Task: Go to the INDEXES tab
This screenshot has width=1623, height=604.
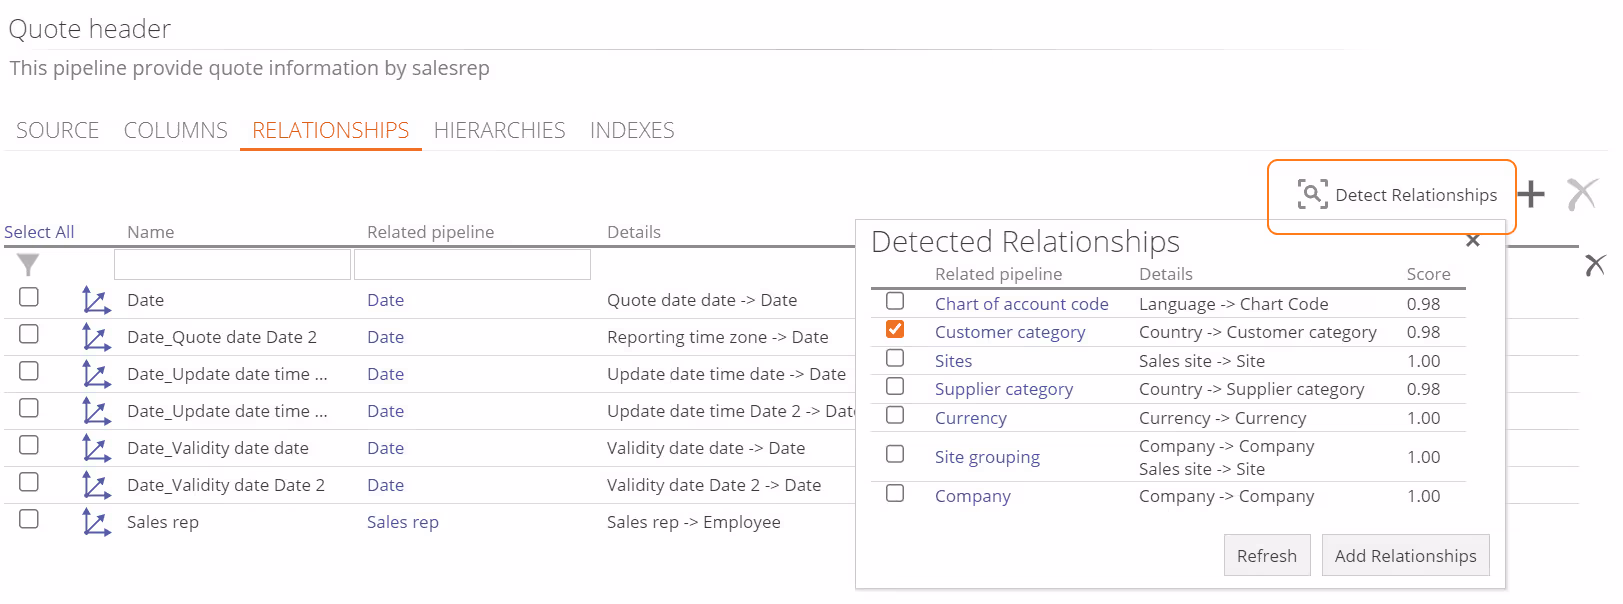Action: pos(632,131)
